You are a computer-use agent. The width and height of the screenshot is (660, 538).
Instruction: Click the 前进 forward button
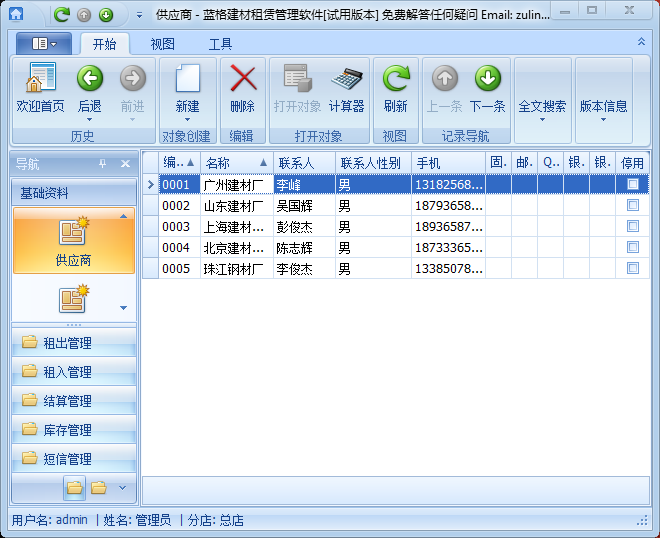click(133, 89)
